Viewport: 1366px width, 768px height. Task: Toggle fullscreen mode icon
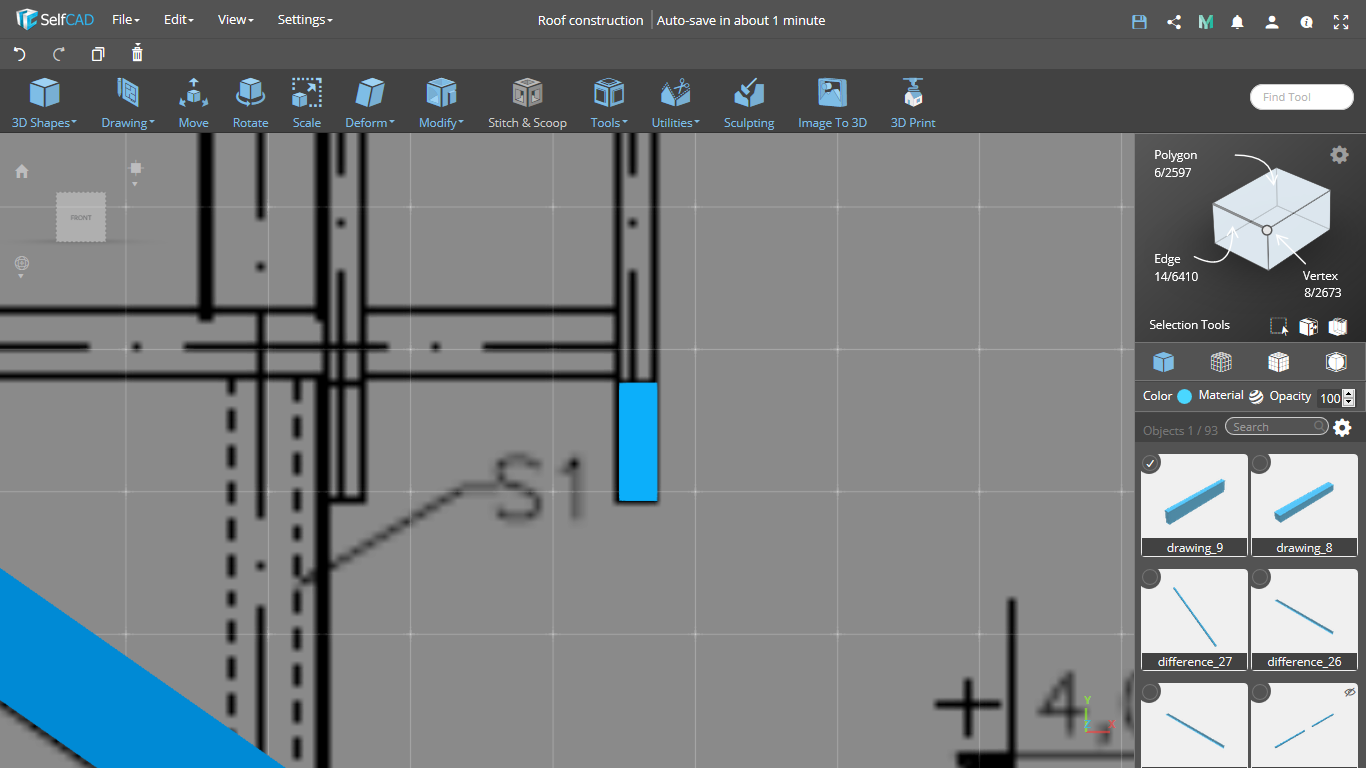pos(1341,21)
